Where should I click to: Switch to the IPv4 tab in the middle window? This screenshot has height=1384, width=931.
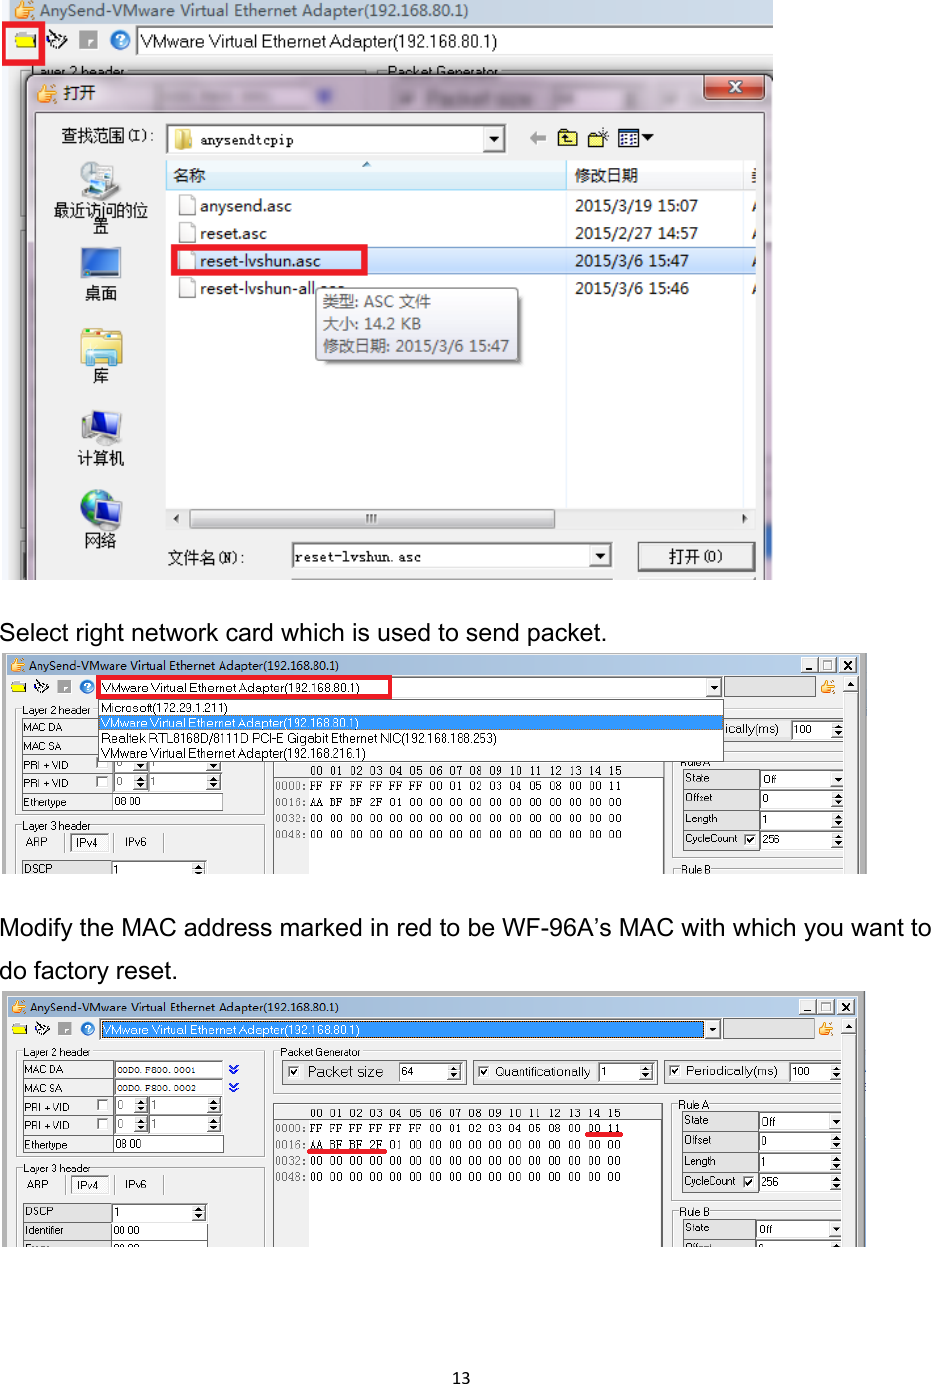88,842
